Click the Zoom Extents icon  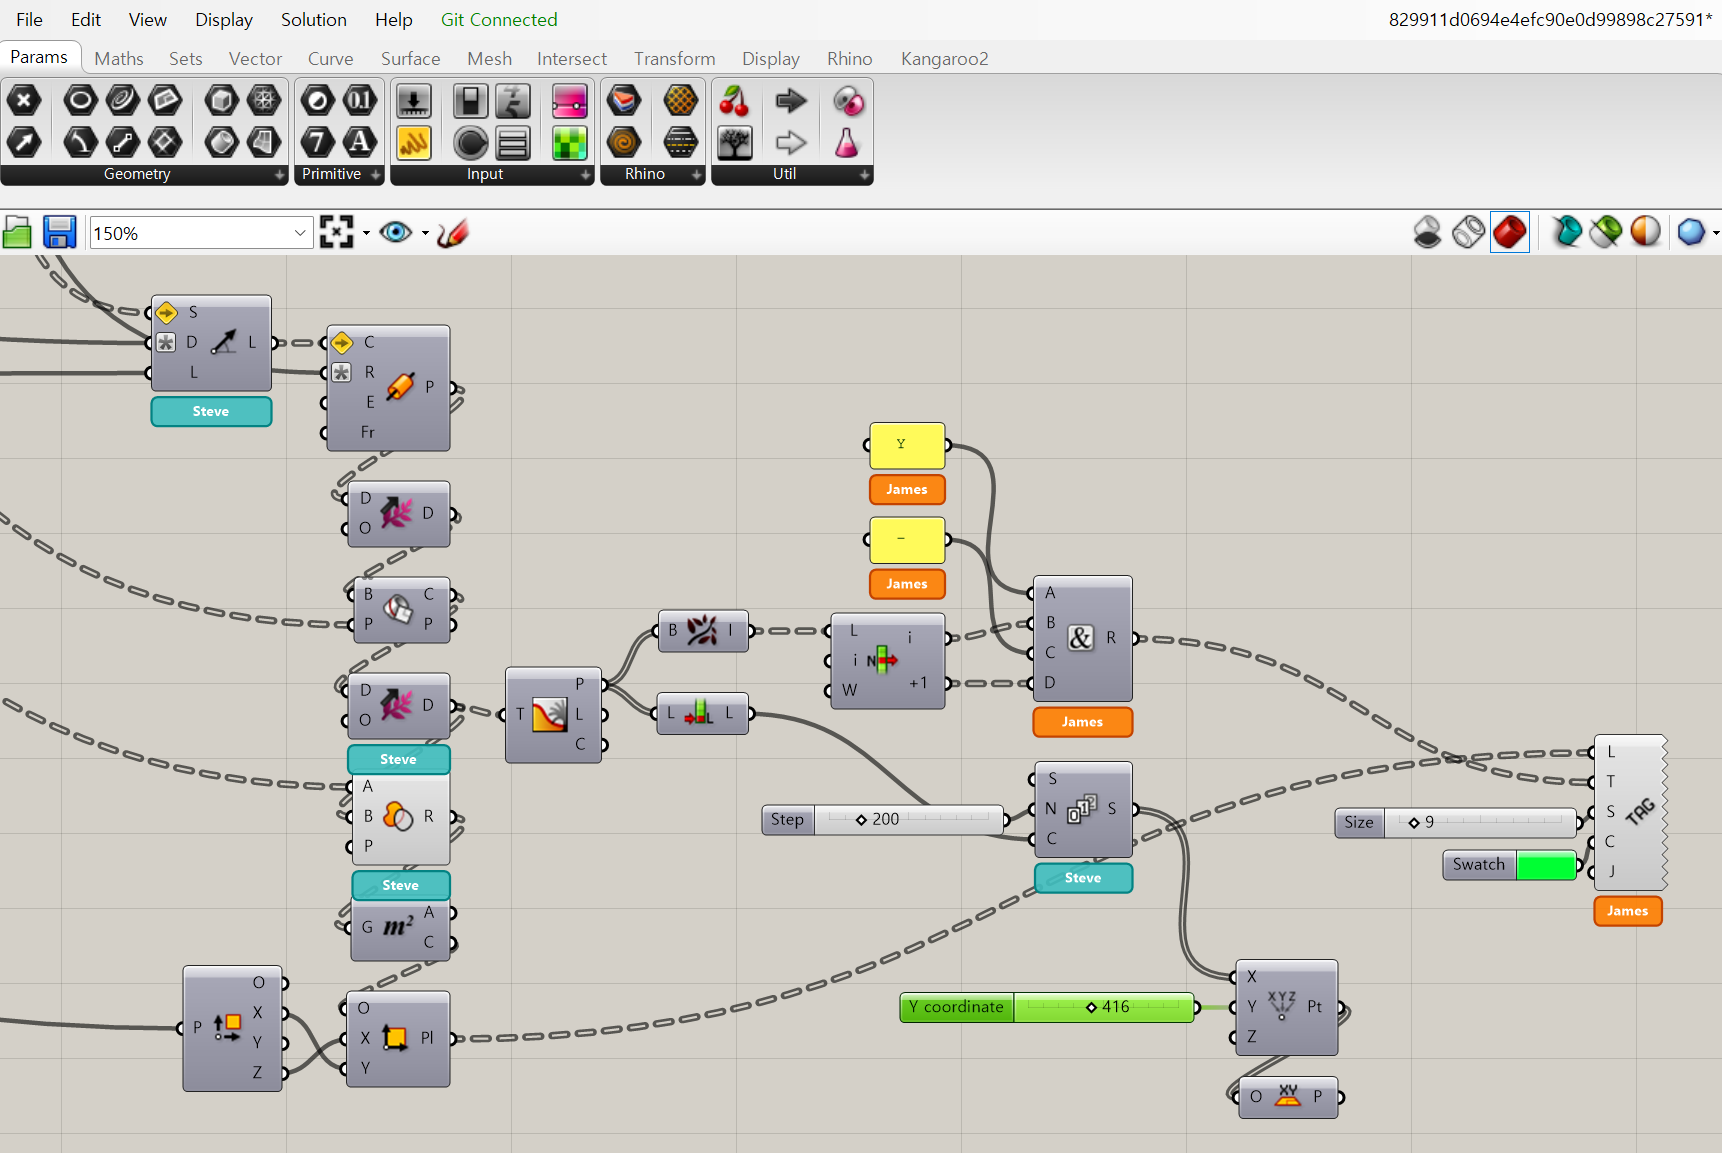pyautogui.click(x=337, y=233)
